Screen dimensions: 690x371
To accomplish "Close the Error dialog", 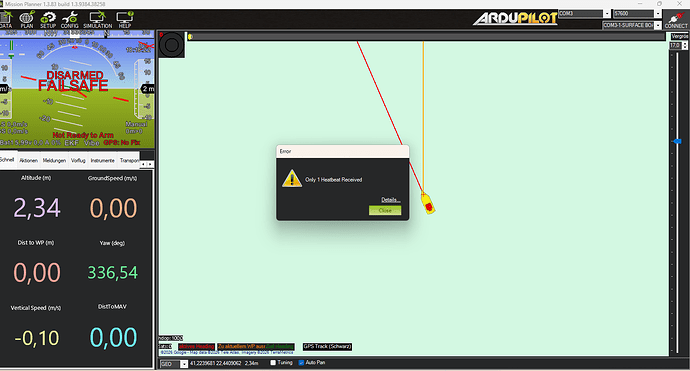I will pyautogui.click(x=385, y=210).
